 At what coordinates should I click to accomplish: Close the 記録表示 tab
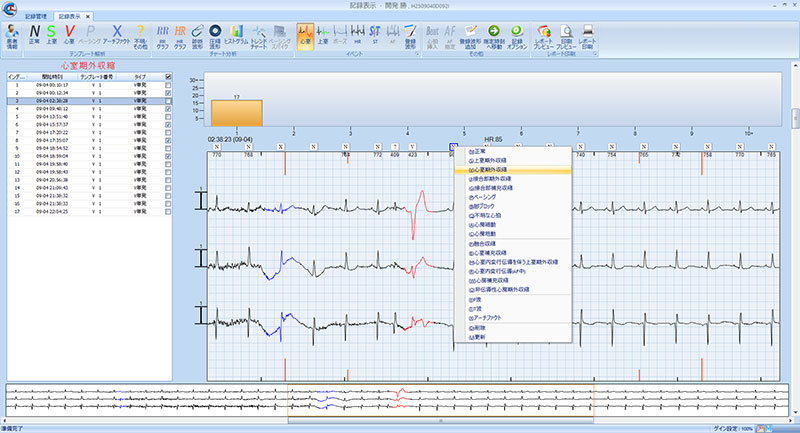pyautogui.click(x=86, y=18)
